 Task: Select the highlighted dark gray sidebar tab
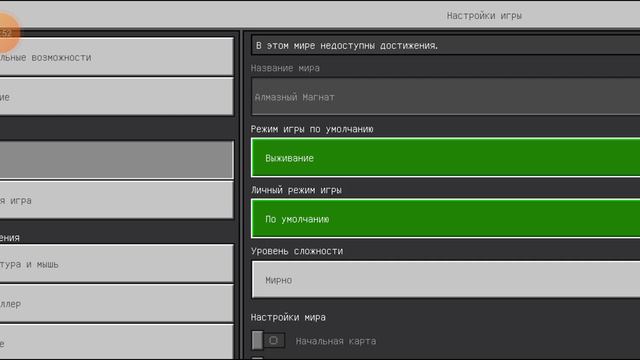pyautogui.click(x=116, y=160)
